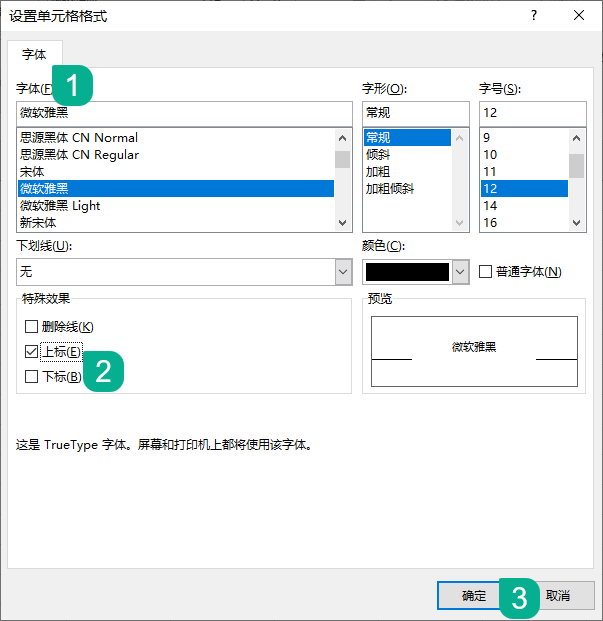Uncheck the 上标 checkbox
This screenshot has height=621, width=603.
[x=31, y=351]
